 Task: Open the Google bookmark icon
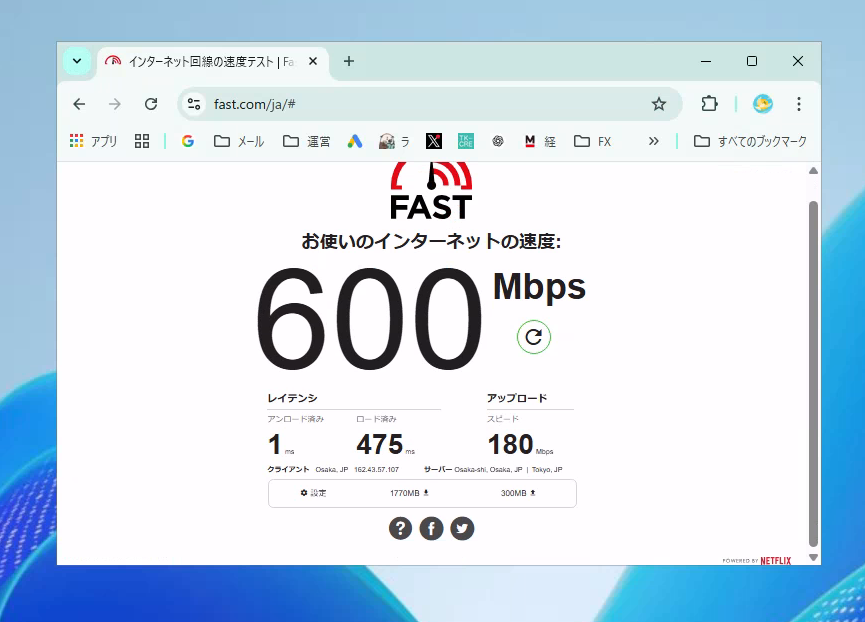point(187,141)
